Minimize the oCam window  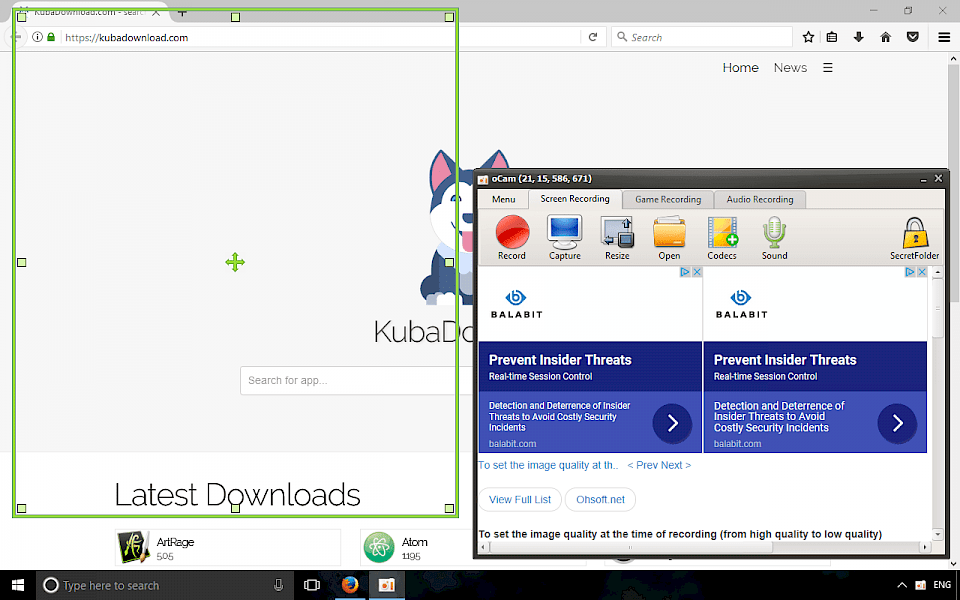pos(923,179)
